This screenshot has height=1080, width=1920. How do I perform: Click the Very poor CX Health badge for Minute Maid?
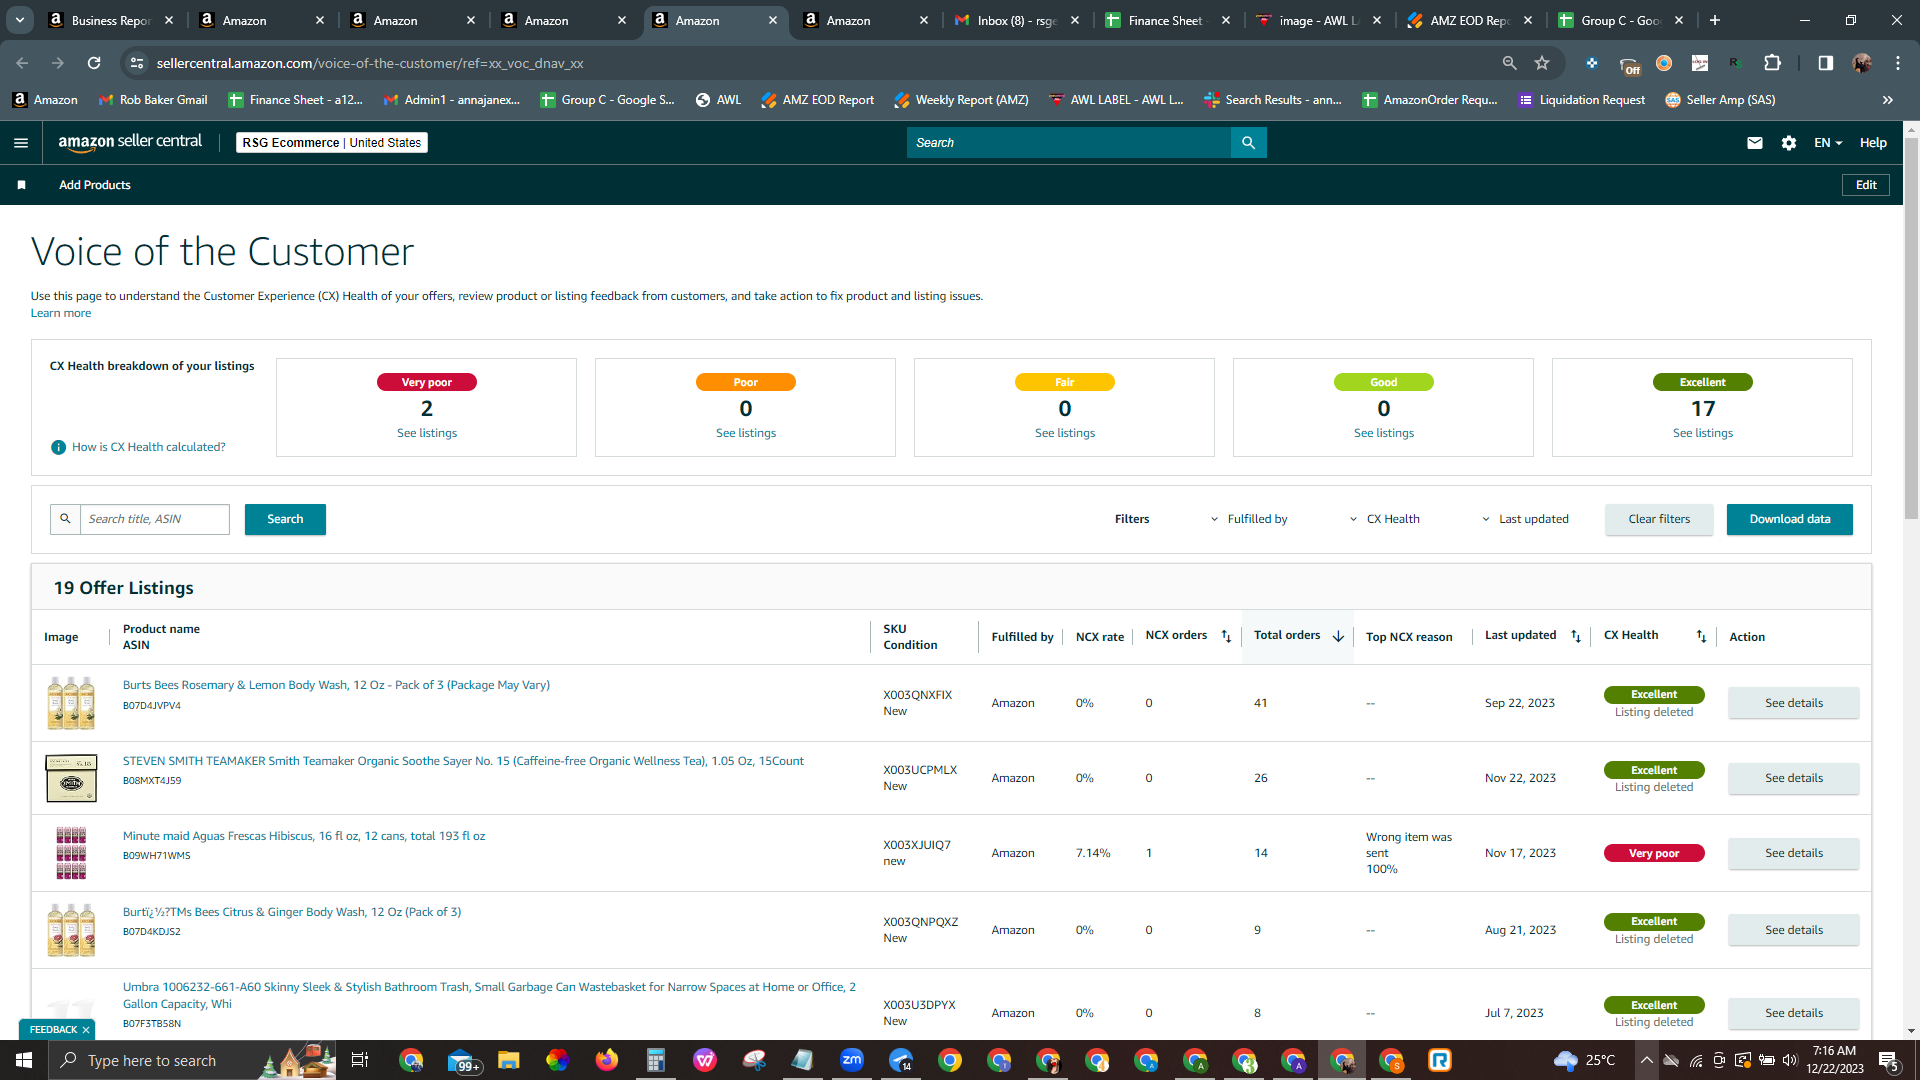[x=1654, y=853]
